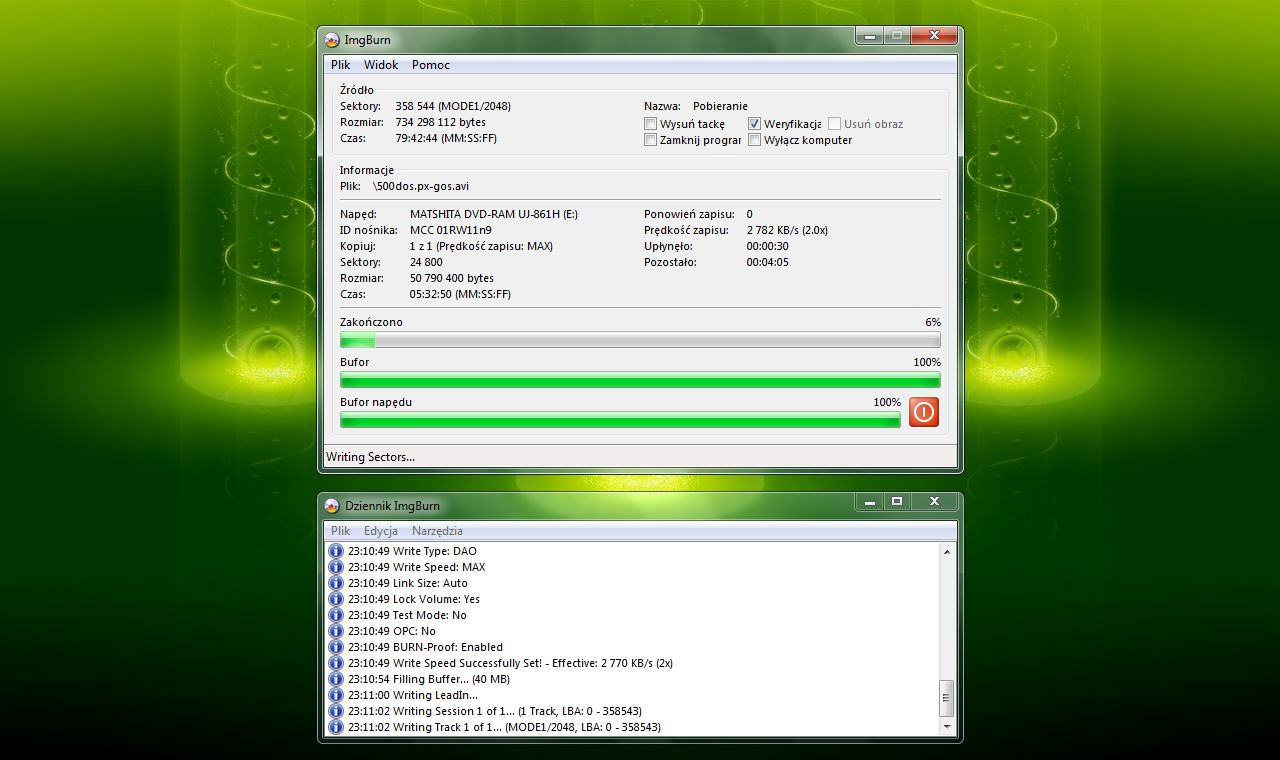Click the Dziennik ImgBurn title bar icon
The height and width of the screenshot is (760, 1280).
[333, 505]
